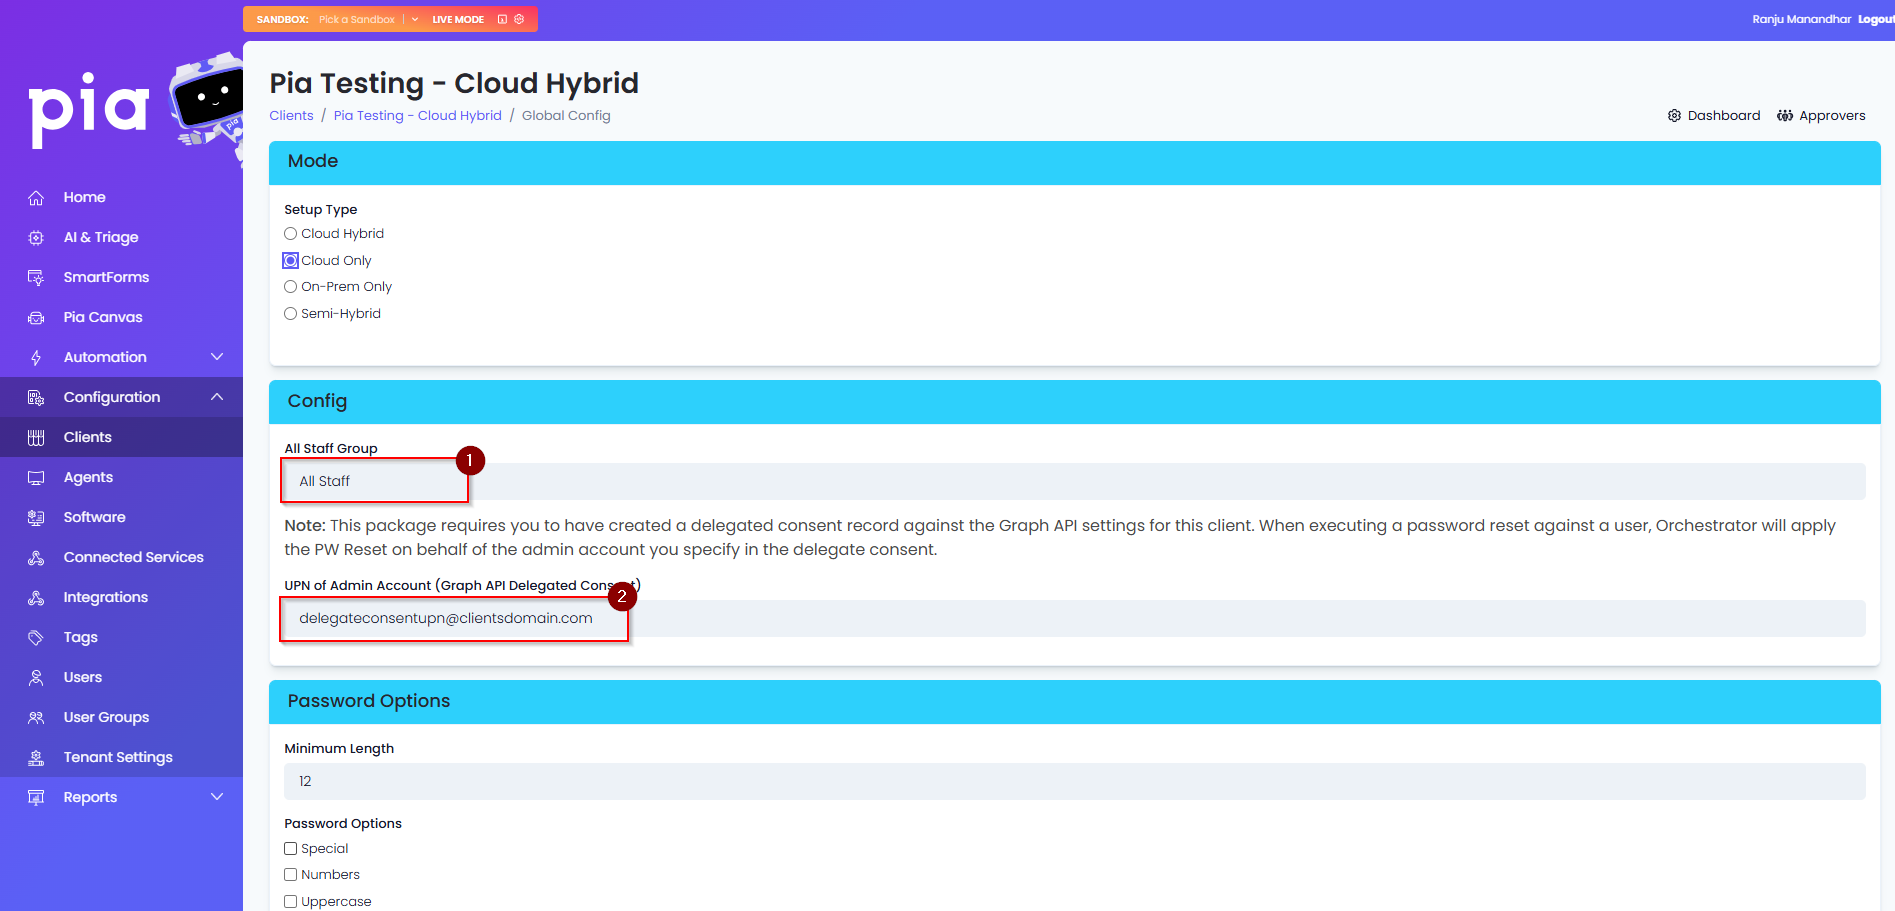Image resolution: width=1895 pixels, height=911 pixels.
Task: Click the Ranju Manandhar user name
Action: point(1801,19)
